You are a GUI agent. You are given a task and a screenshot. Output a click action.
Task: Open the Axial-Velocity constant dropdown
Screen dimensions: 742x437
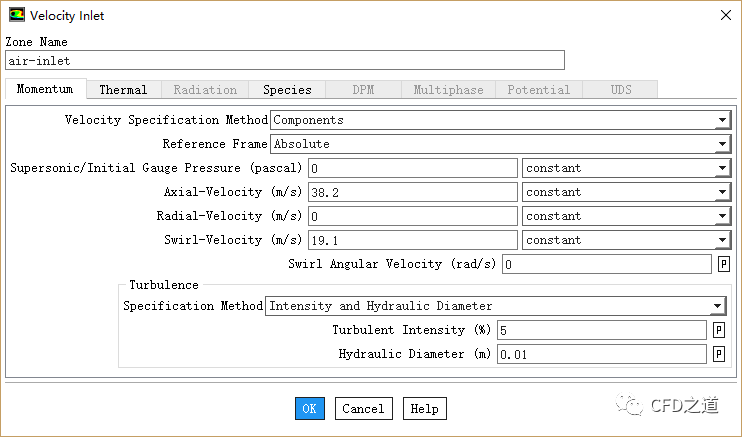[626, 192]
